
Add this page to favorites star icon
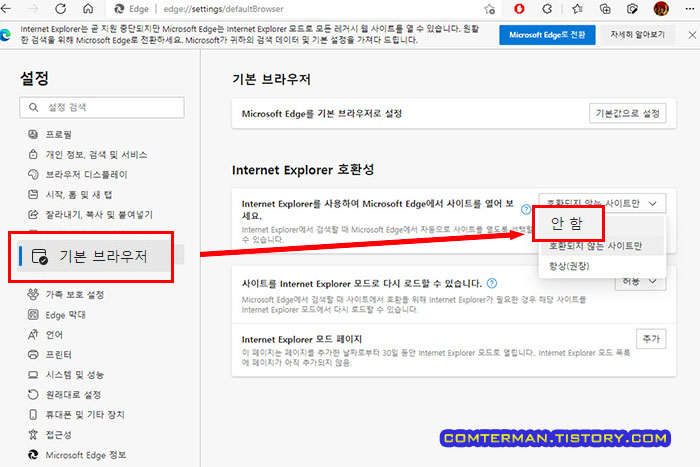[x=490, y=9]
